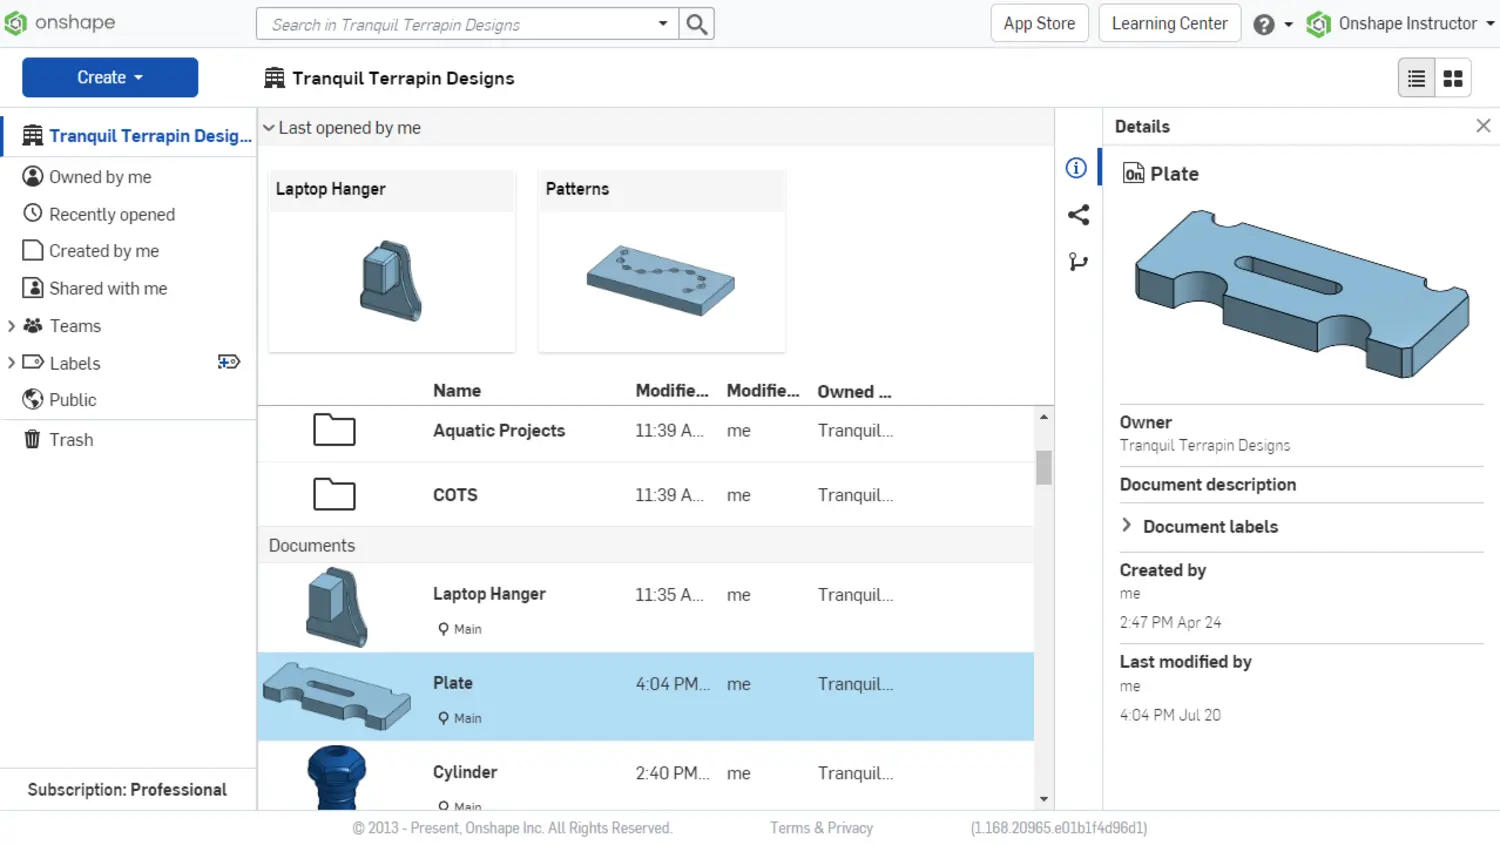This screenshot has width=1500, height=845.
Task: Open the Trash in sidebar
Action: 70,440
